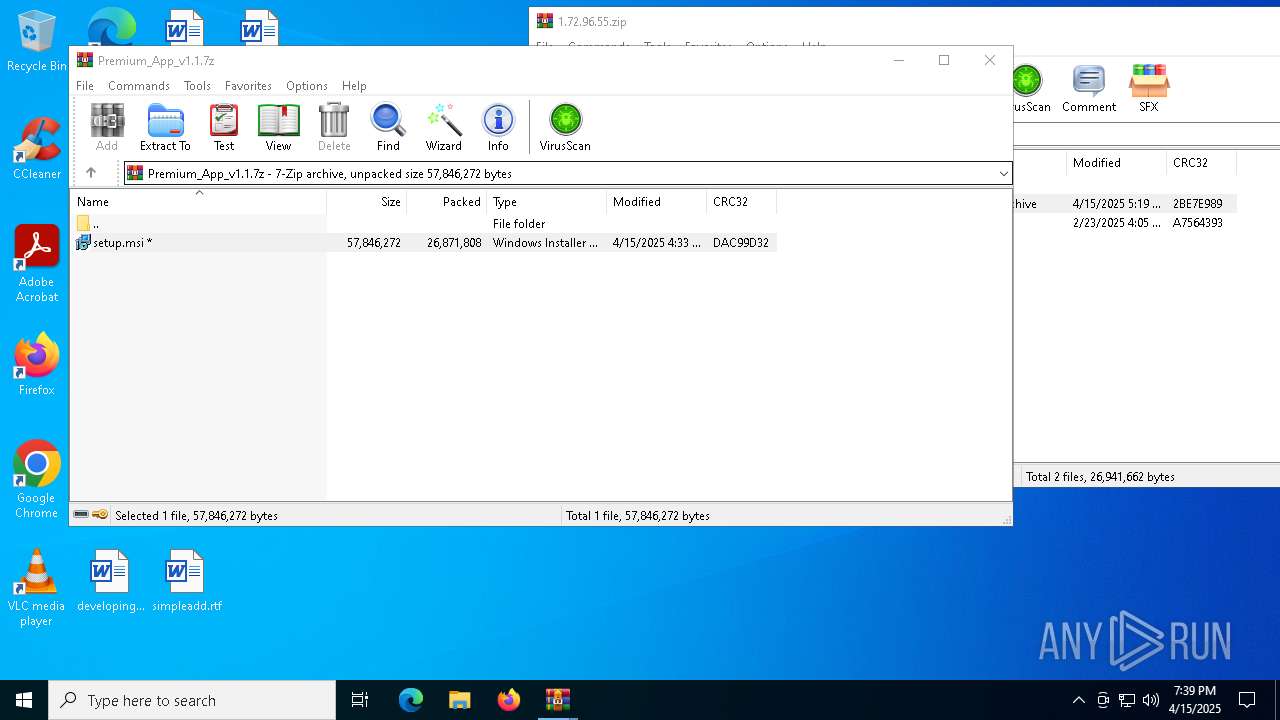The image size is (1280, 720).
Task: Go up one folder level arrow
Action: click(x=91, y=173)
